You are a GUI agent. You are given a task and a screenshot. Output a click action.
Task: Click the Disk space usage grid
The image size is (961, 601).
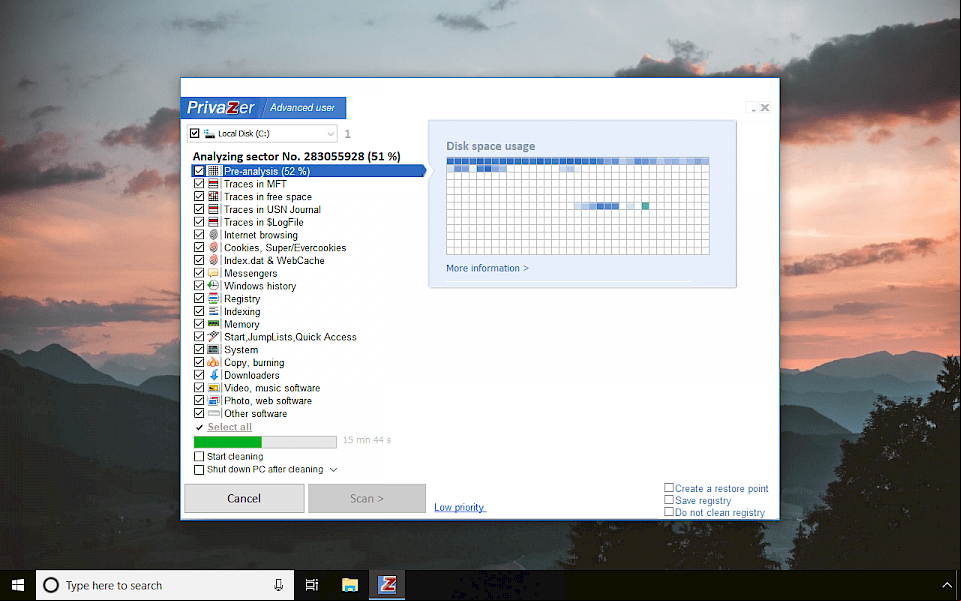pyautogui.click(x=578, y=206)
